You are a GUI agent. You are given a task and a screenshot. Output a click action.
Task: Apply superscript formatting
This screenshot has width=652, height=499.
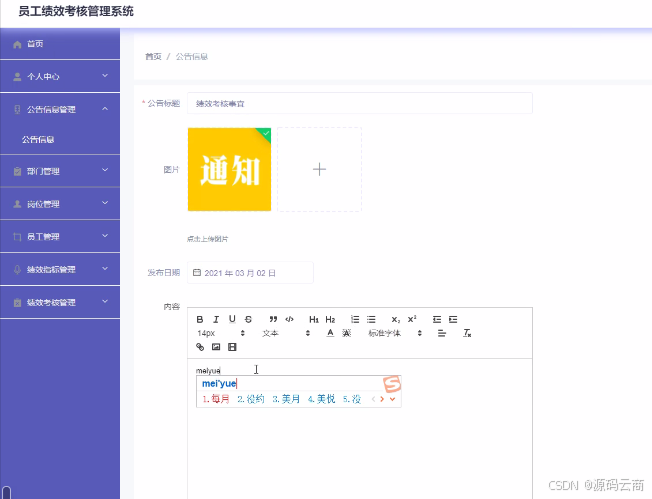click(412, 319)
